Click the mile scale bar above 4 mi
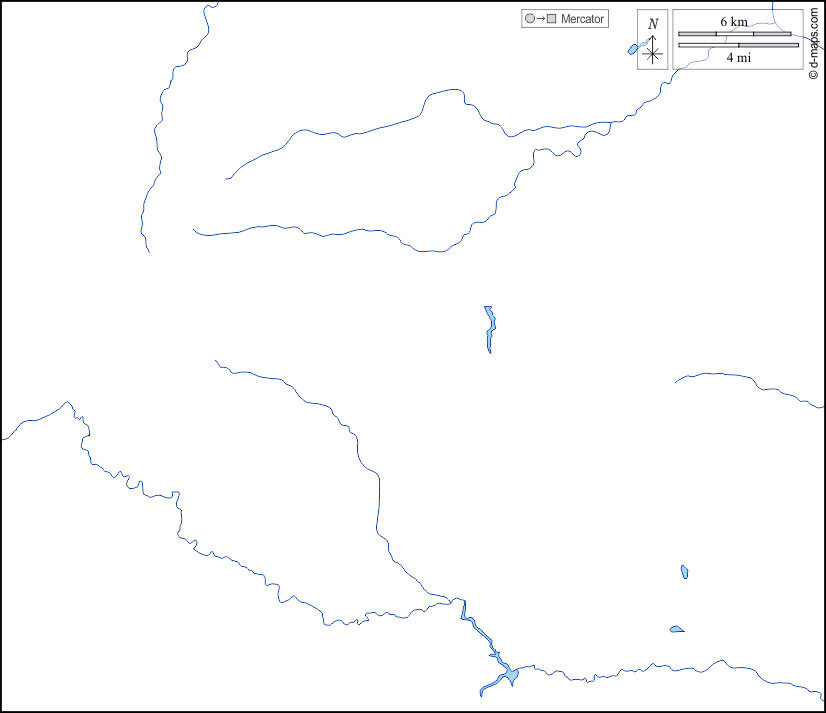Image resolution: width=826 pixels, height=713 pixels. (738, 45)
